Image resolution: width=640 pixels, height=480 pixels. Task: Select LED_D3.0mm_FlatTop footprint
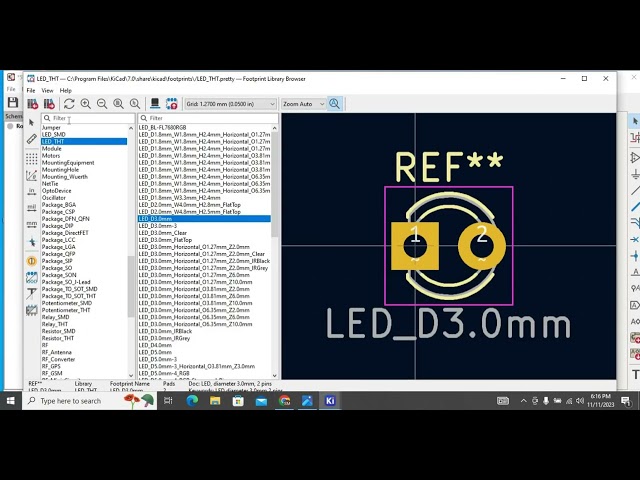coord(165,240)
